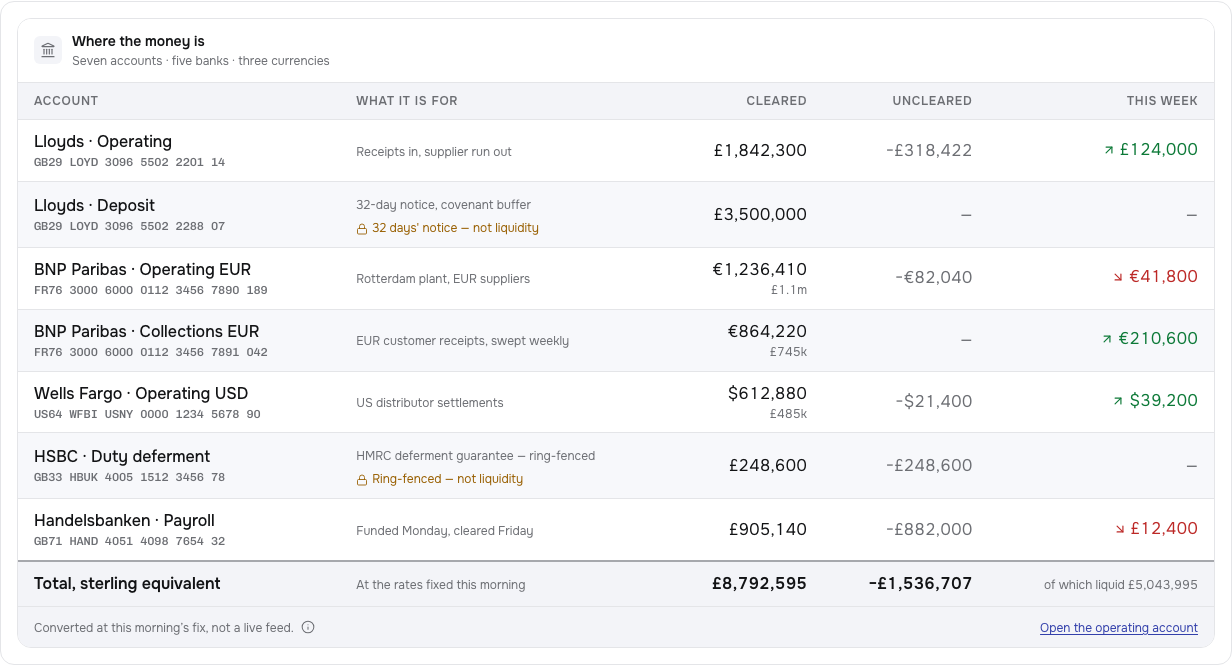Click the Rotterdam plant, EUR suppliers description
The width and height of the screenshot is (1232, 665).
pos(443,279)
